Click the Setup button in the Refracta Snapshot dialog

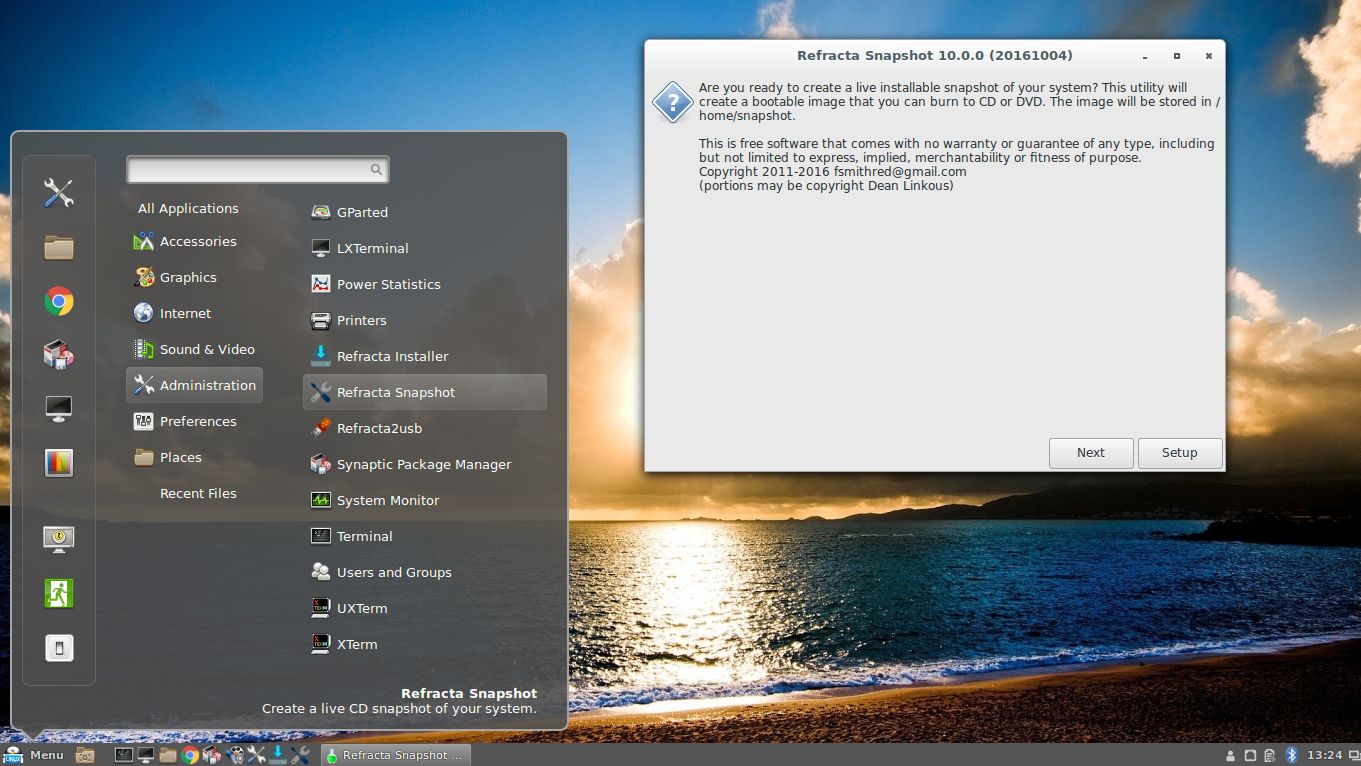click(x=1180, y=453)
